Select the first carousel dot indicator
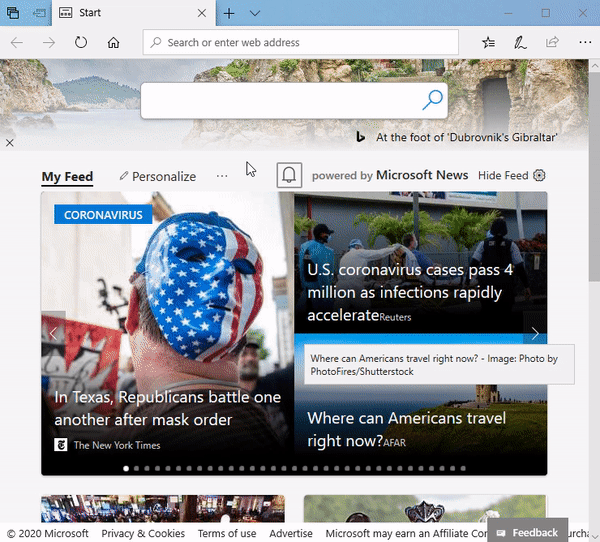This screenshot has height=542, width=600. (x=126, y=468)
